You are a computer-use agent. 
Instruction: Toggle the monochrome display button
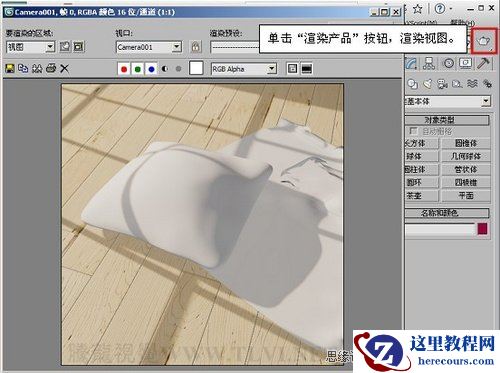tap(178, 69)
